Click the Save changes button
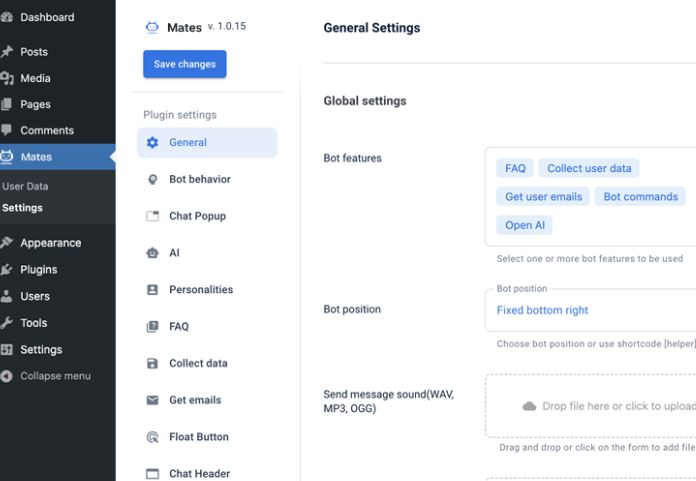This screenshot has width=696, height=481. (x=185, y=64)
